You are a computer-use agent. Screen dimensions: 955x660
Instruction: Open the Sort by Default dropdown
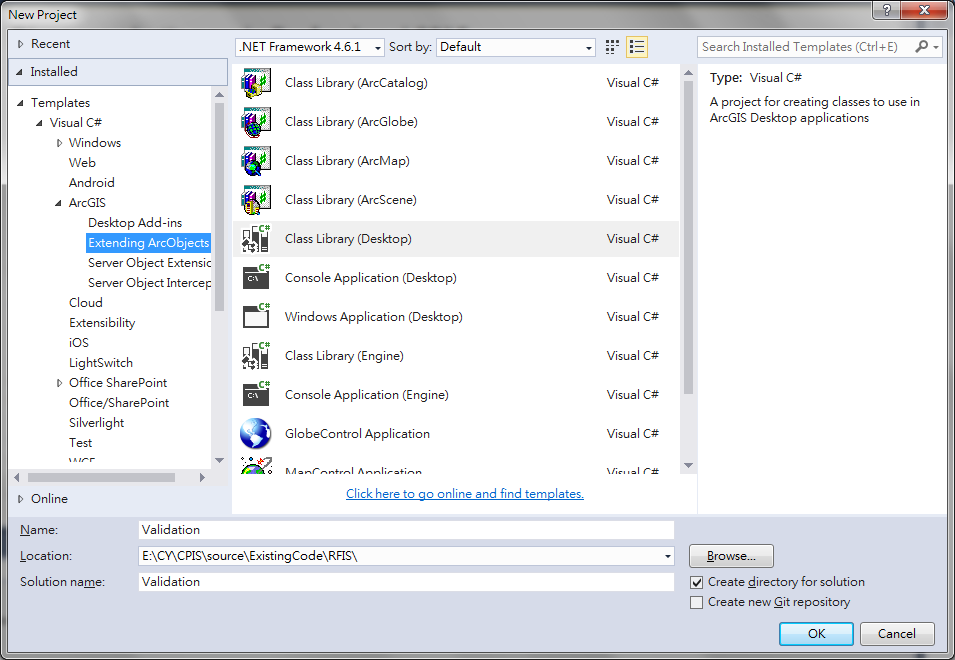point(516,47)
